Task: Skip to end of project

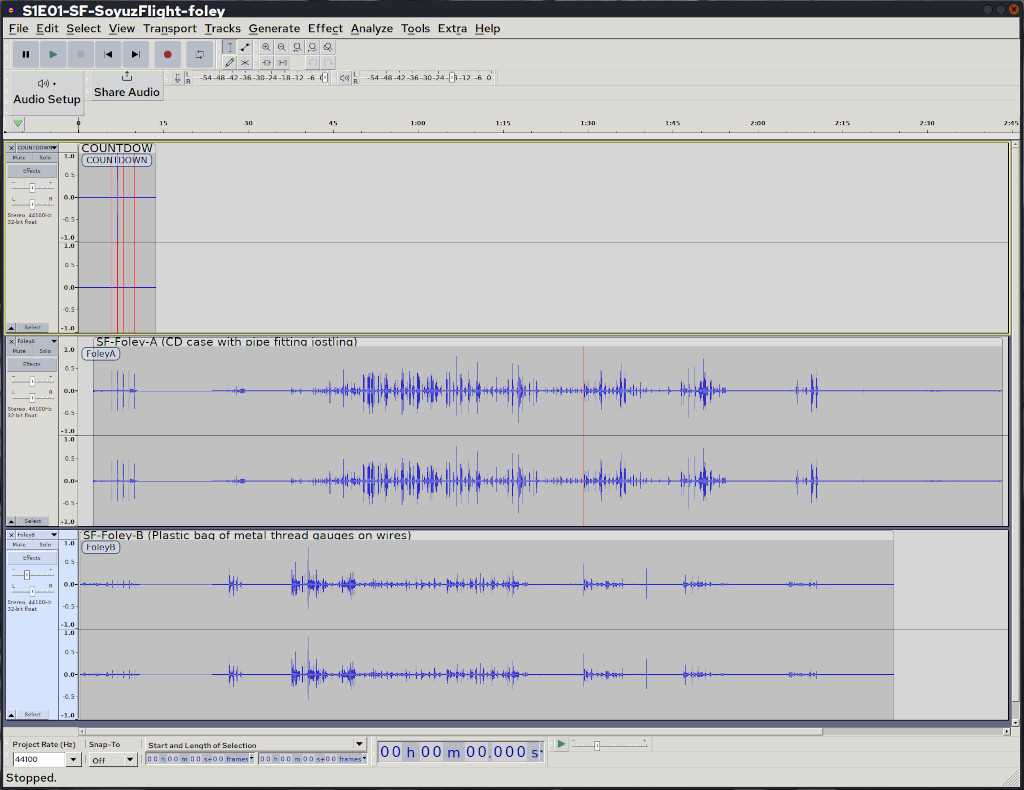Action: (x=135, y=54)
